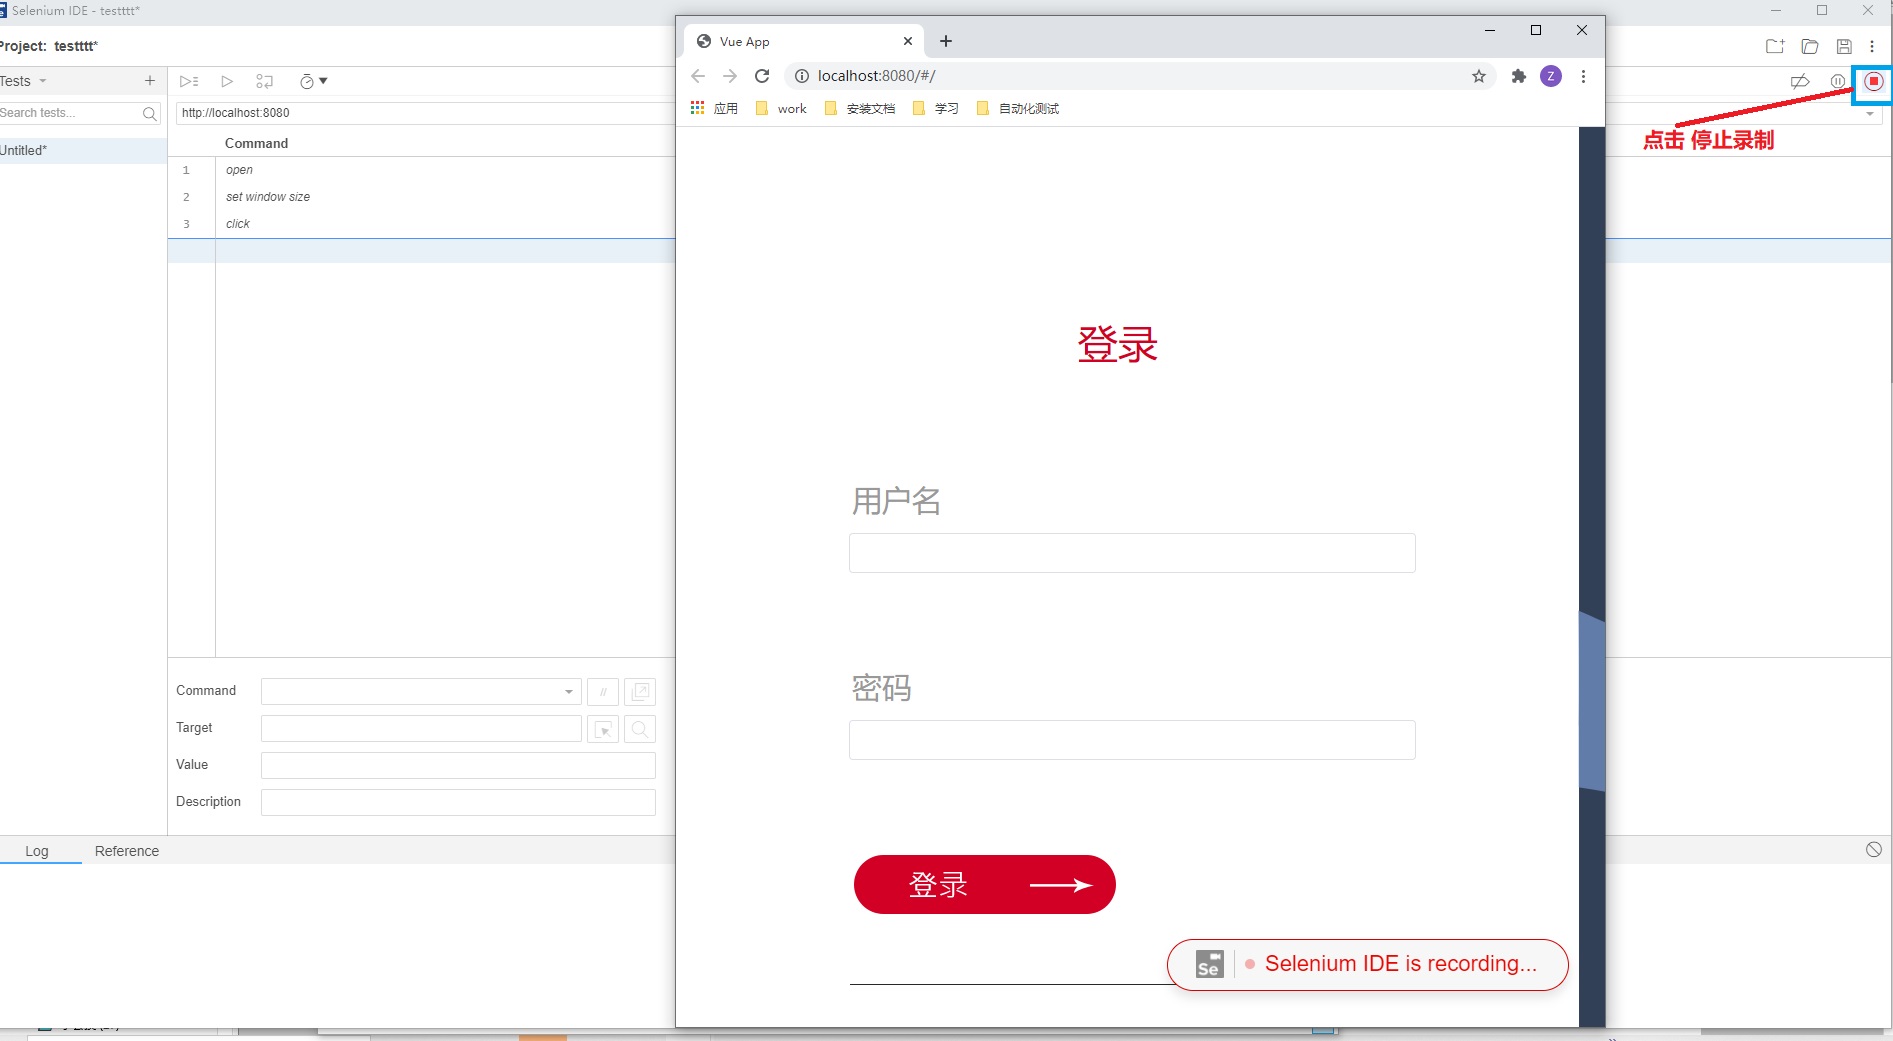Open Chrome profile avatar Z

pyautogui.click(x=1551, y=76)
